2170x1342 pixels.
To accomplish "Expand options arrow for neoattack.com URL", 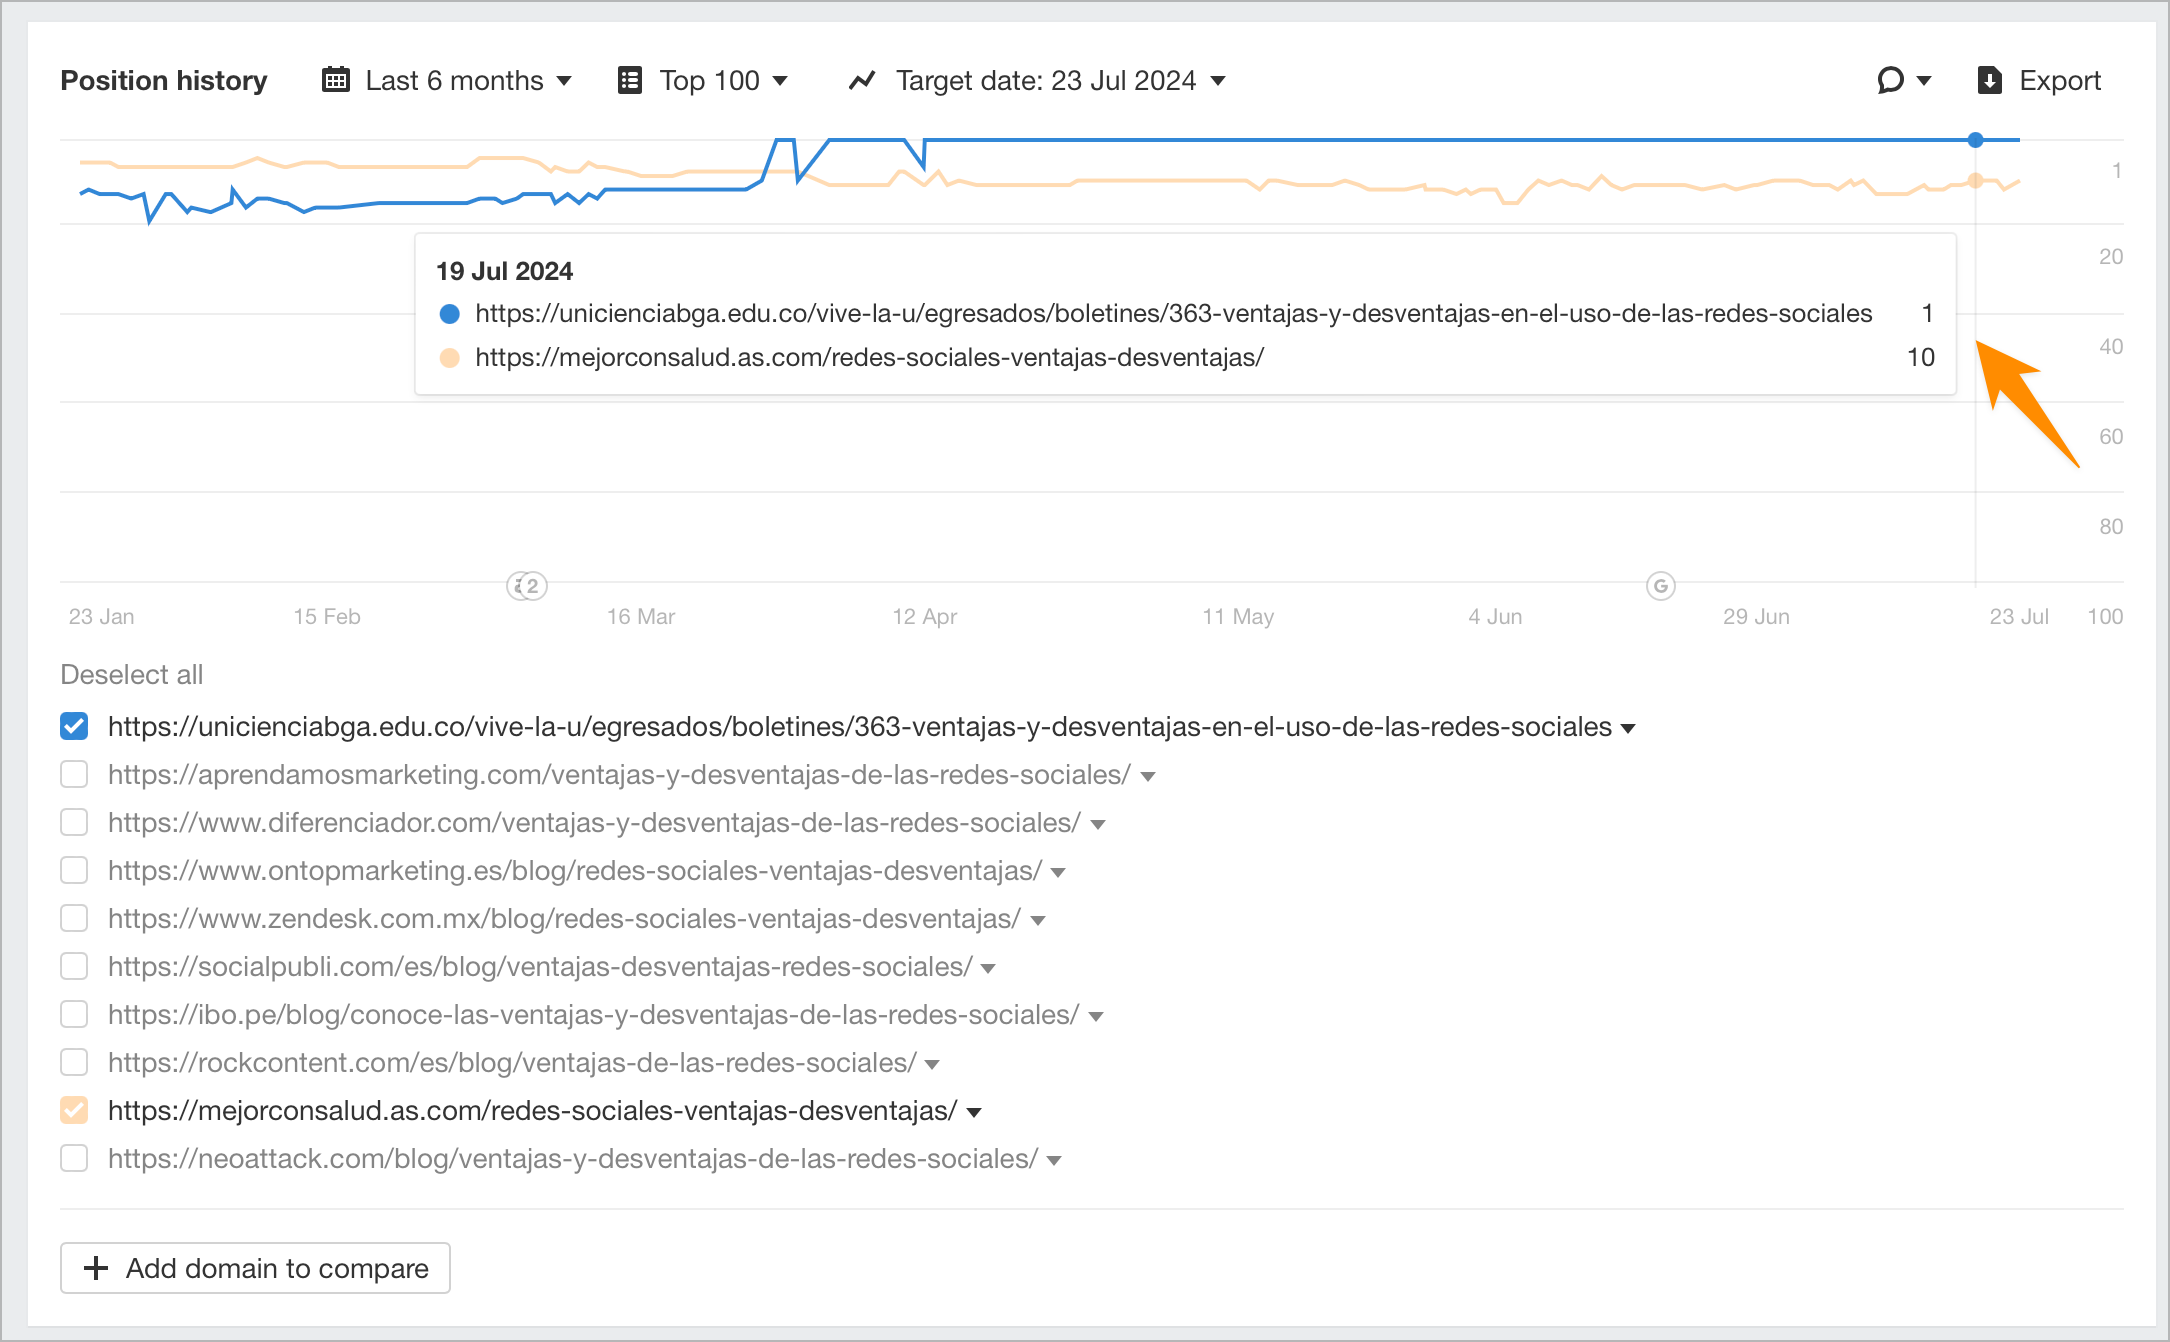I will point(1054,1161).
